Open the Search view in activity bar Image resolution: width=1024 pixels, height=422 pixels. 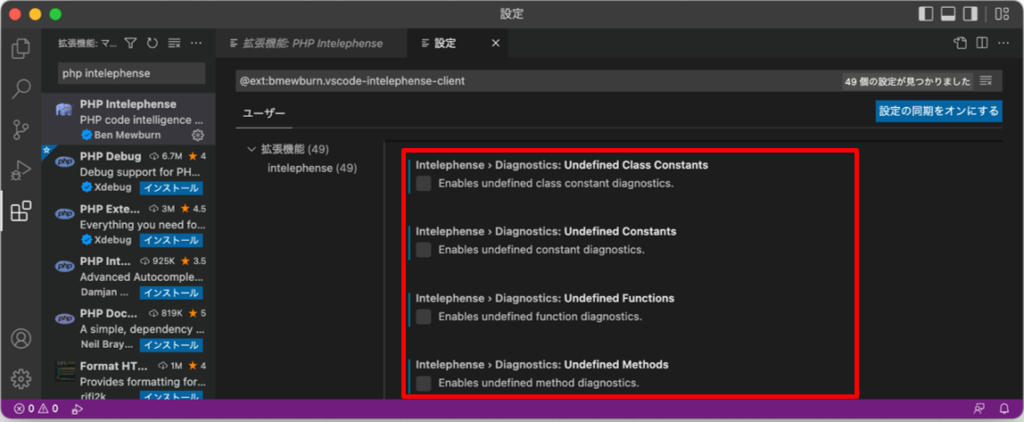tap(21, 89)
